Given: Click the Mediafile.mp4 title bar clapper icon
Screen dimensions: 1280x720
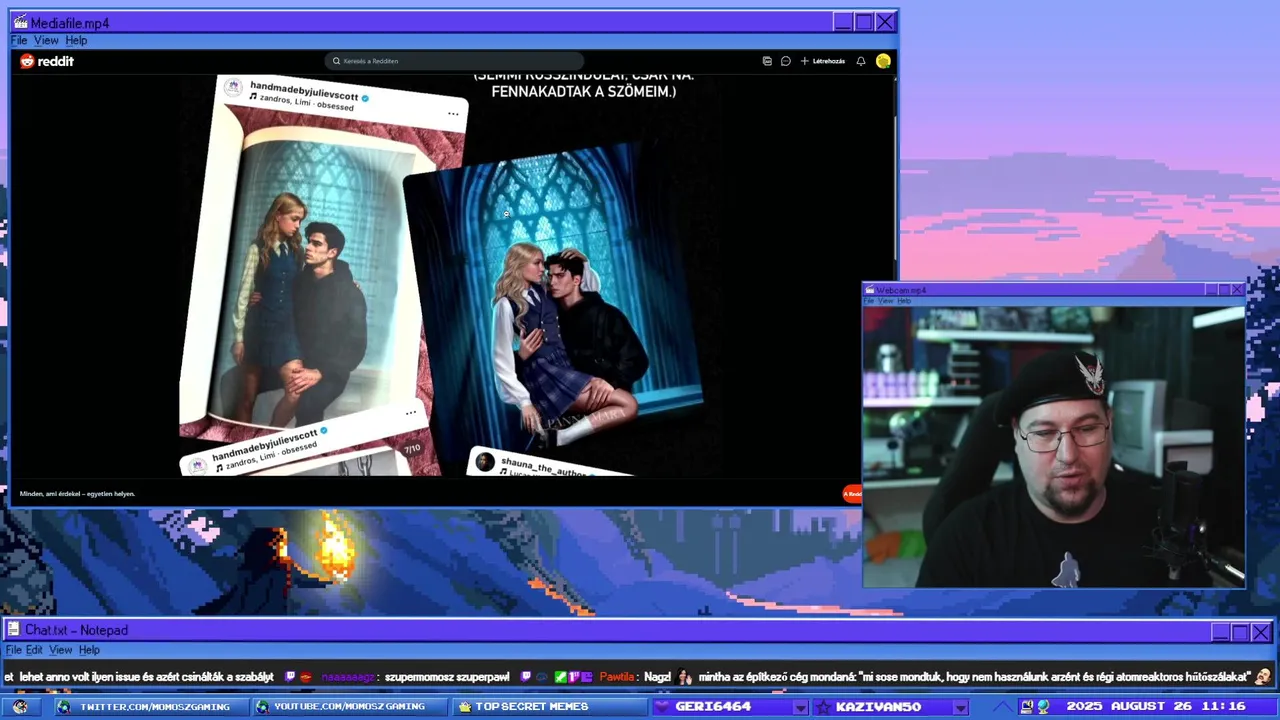Looking at the screenshot, I should [20, 22].
